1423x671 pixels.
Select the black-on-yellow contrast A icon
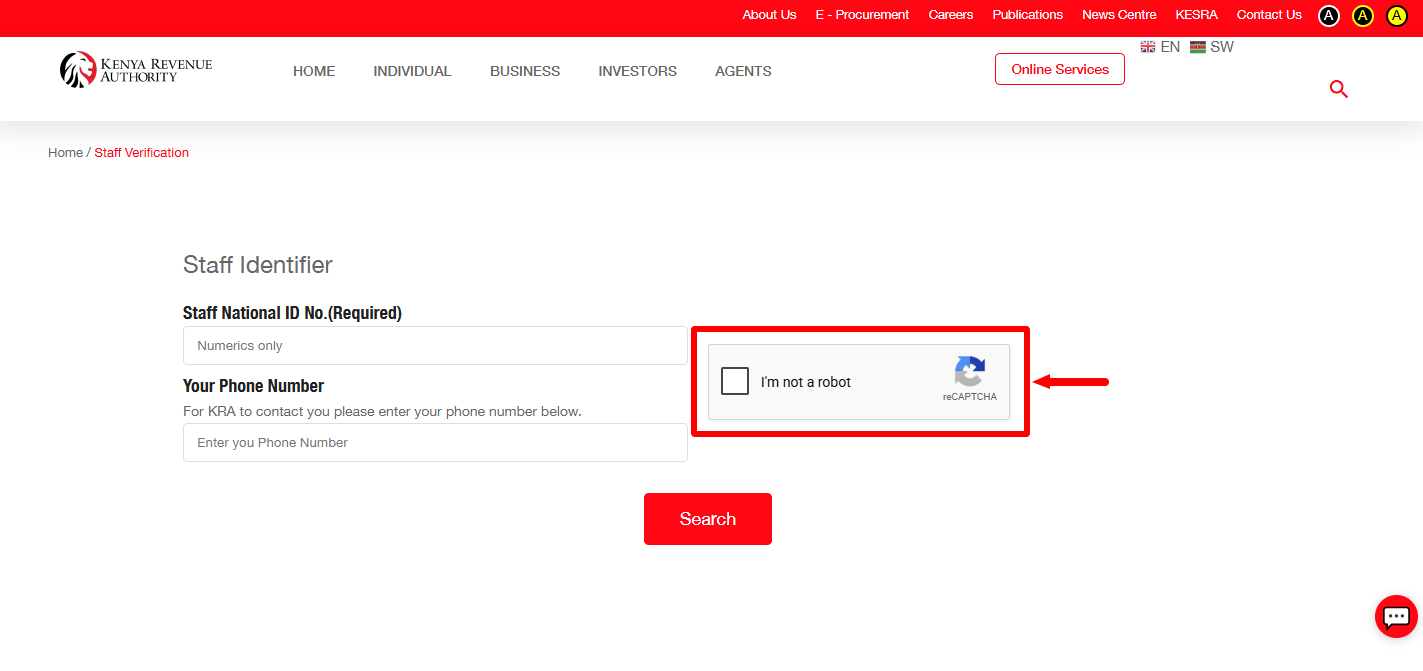[x=1397, y=15]
